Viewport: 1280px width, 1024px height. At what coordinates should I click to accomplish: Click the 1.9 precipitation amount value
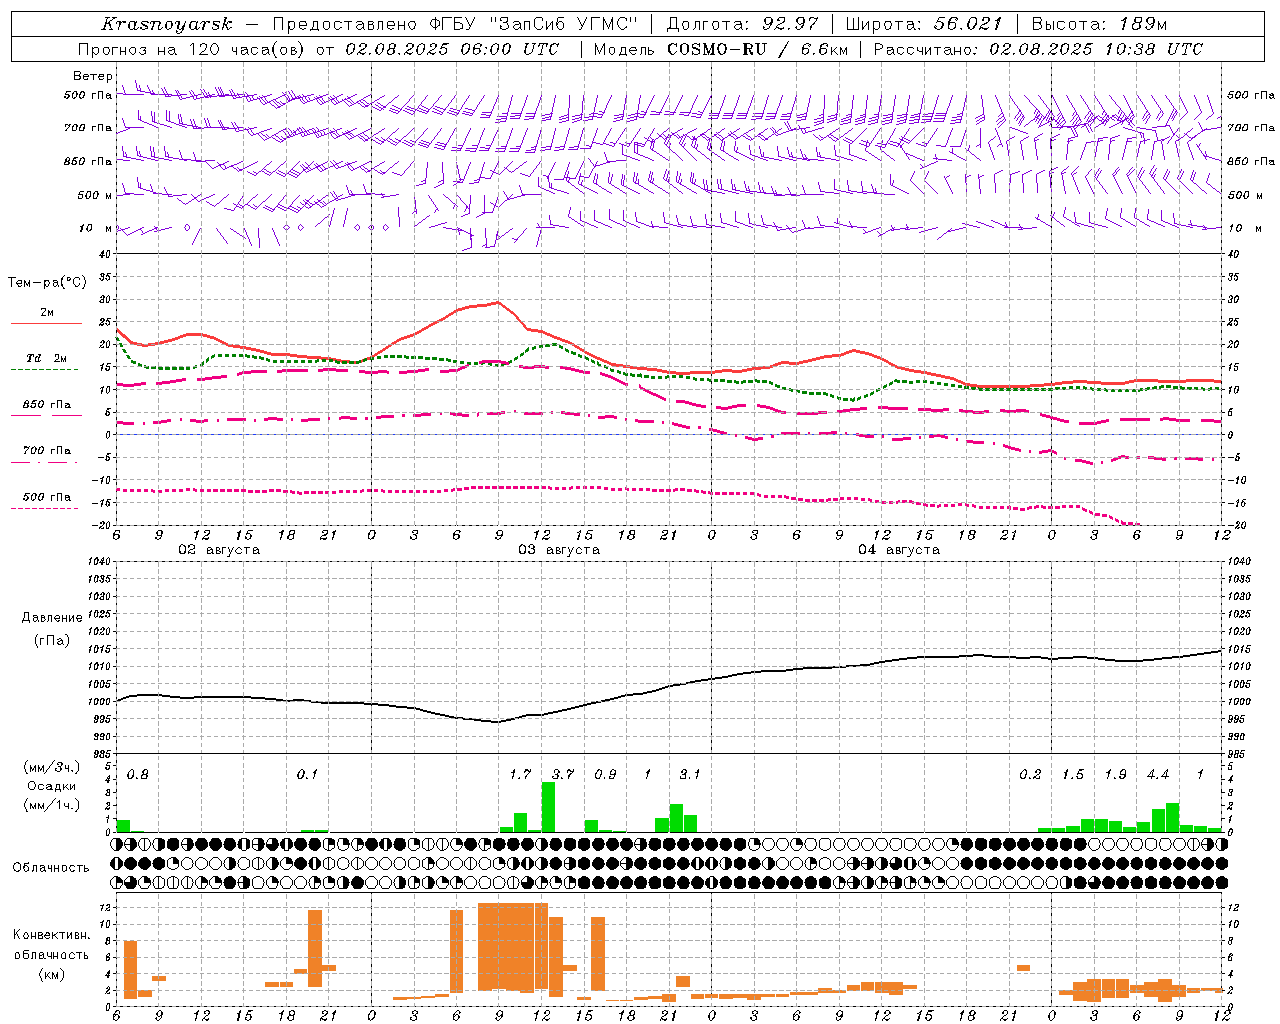(x=1115, y=774)
